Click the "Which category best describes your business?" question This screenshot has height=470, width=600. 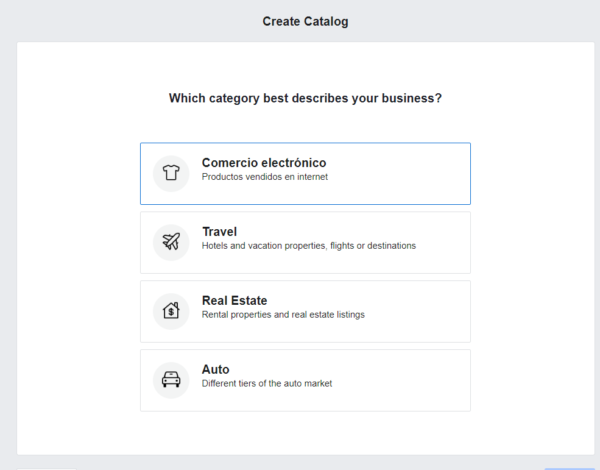click(x=305, y=98)
